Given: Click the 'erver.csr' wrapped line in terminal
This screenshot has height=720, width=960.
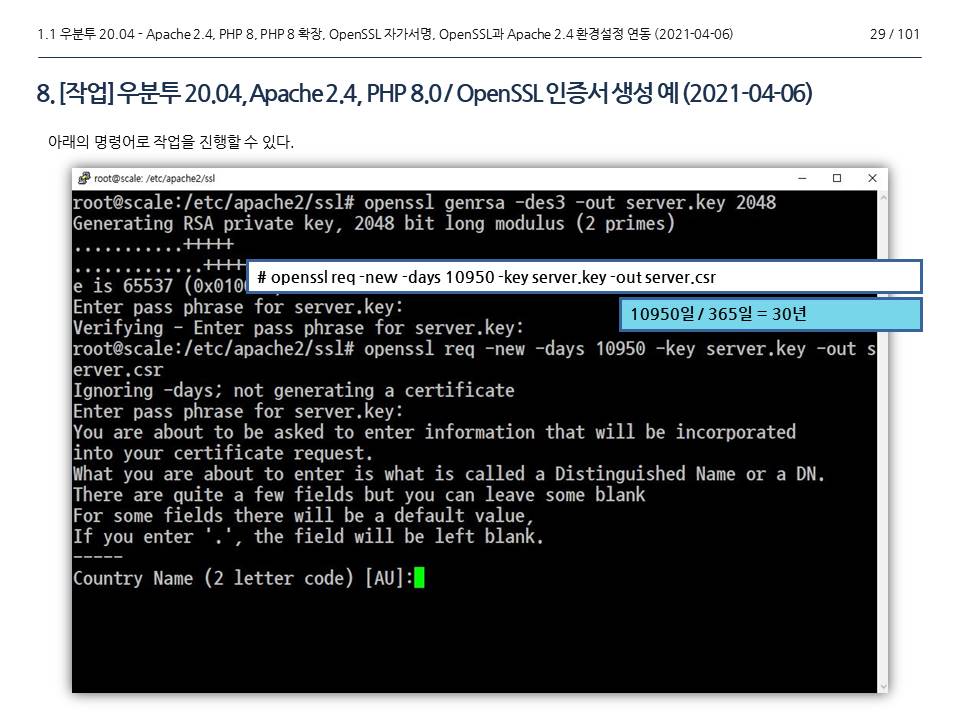Looking at the screenshot, I should pyautogui.click(x=118, y=370).
